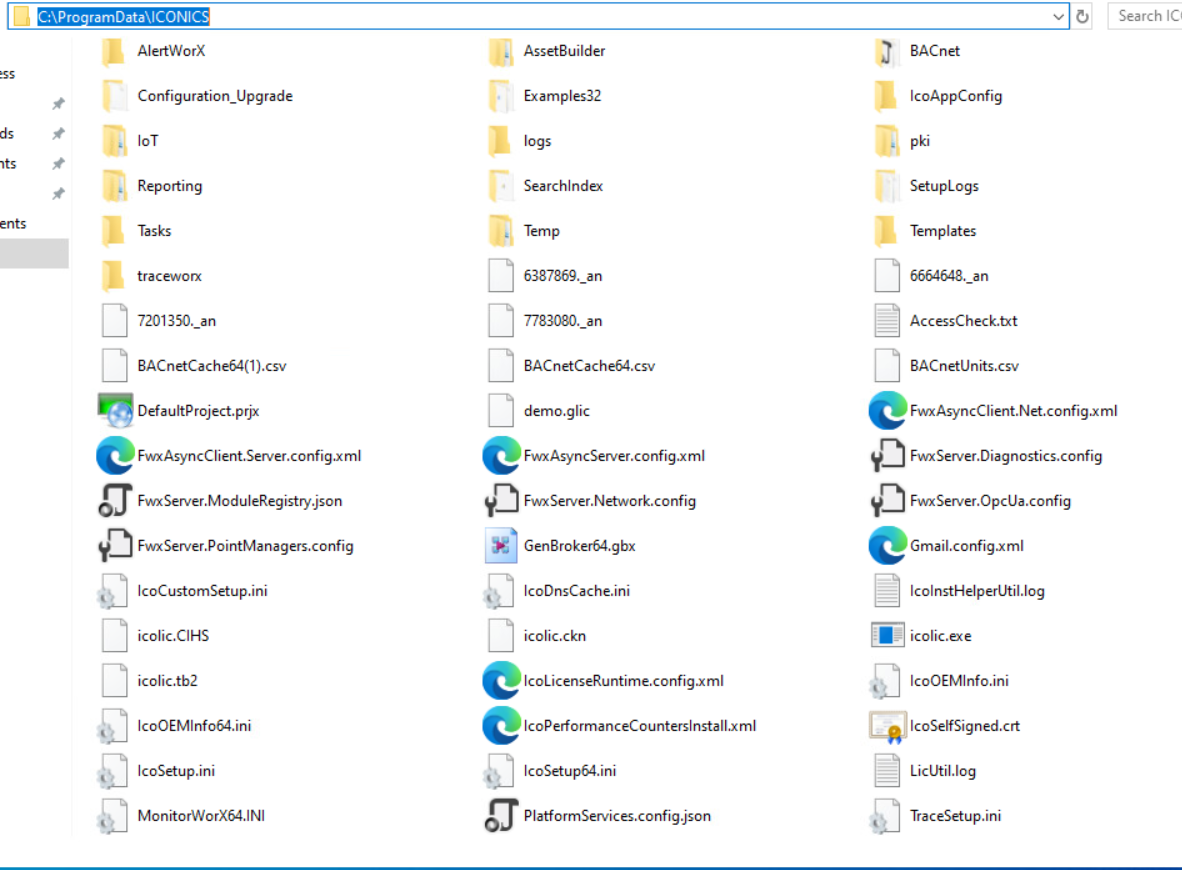
Task: Select the IcoInstHelperUtil.log file icon
Action: (886, 591)
